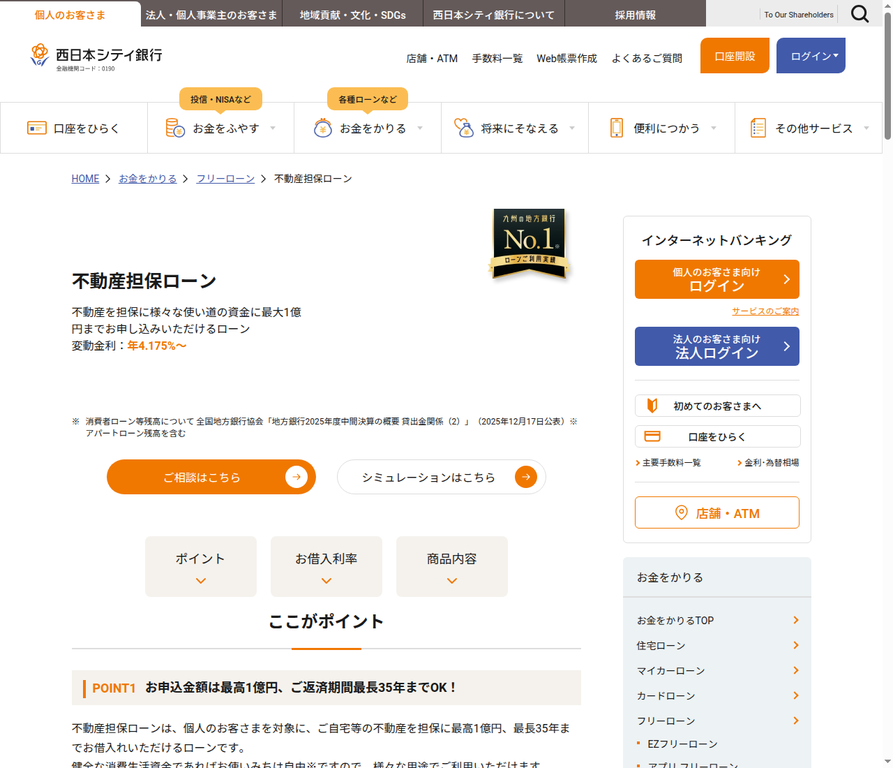This screenshot has width=893, height=768.
Task: Click the orange 口座開設 button
Action: click(735, 55)
